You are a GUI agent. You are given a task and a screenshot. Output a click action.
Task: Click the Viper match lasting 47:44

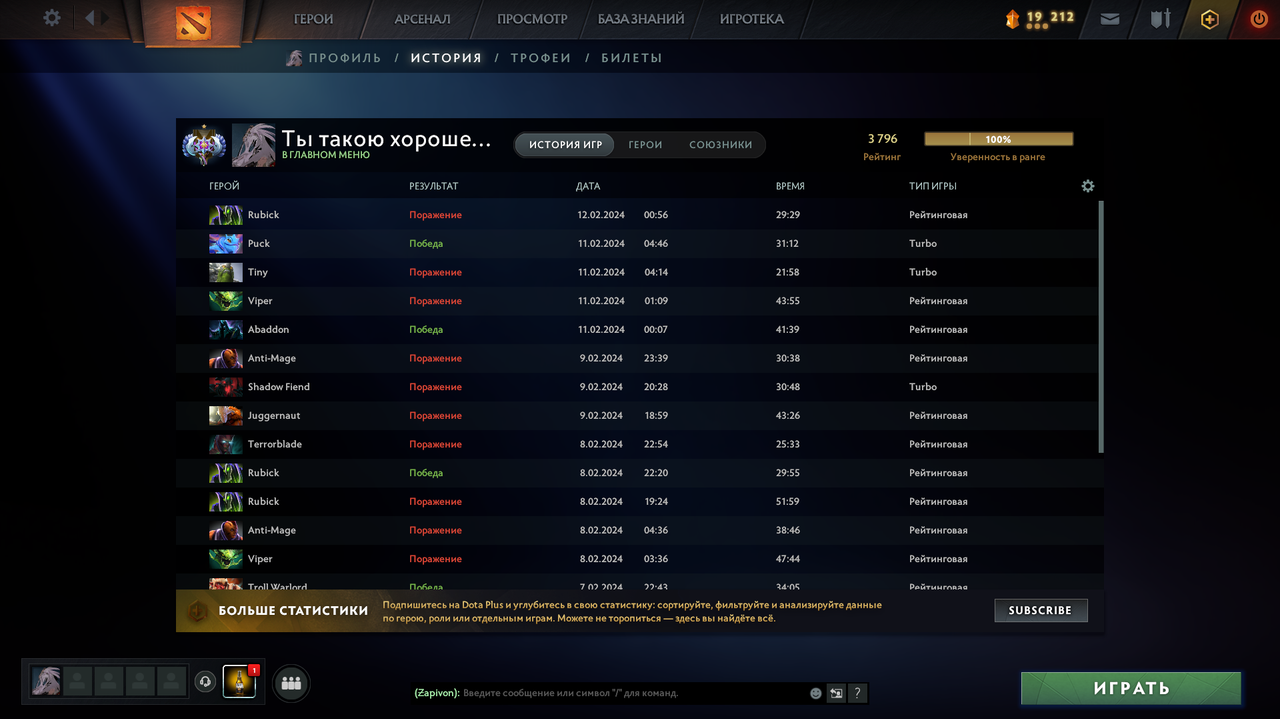[640, 559]
